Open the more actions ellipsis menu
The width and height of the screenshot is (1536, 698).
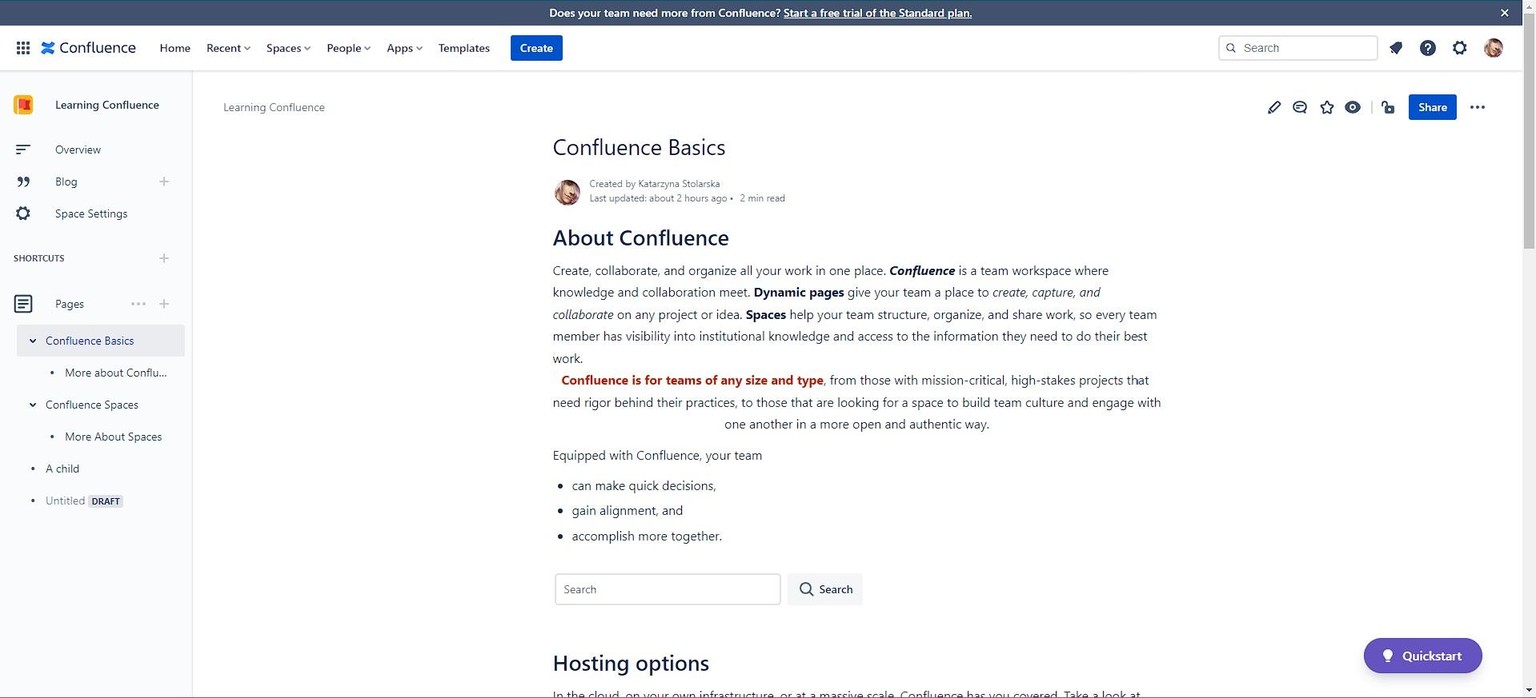(x=1478, y=107)
